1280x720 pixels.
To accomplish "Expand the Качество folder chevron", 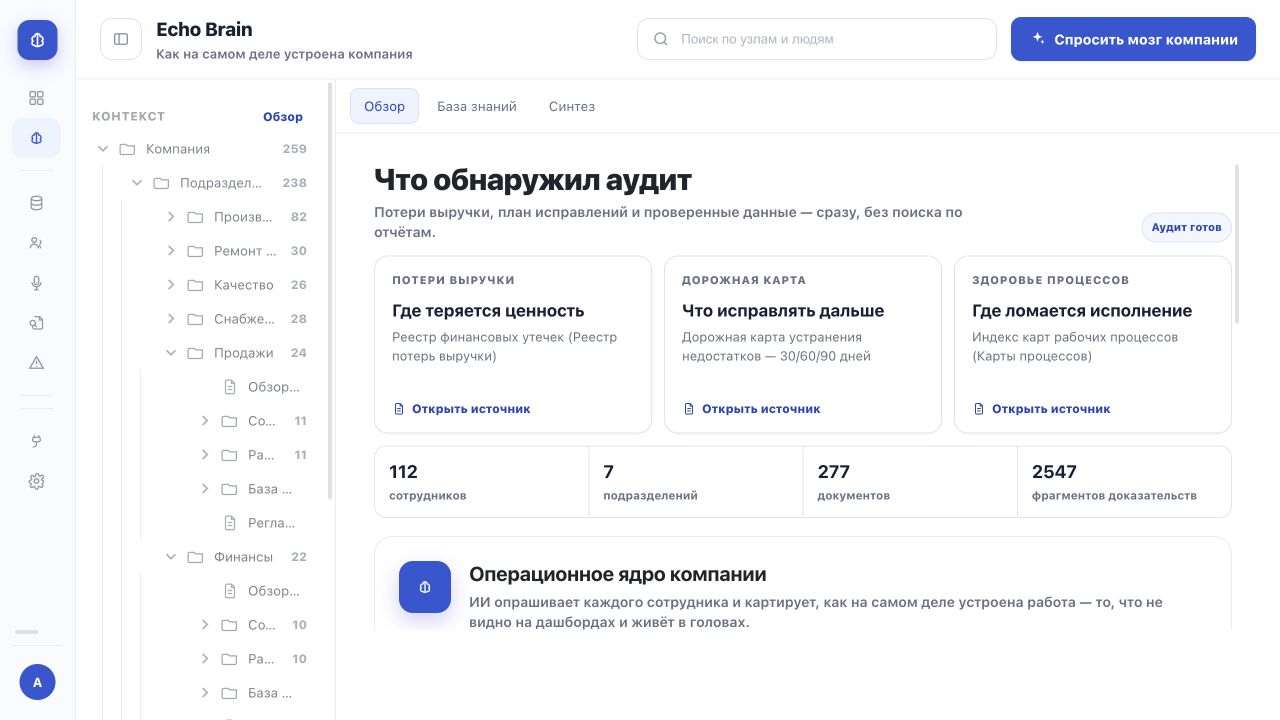I will [x=171, y=285].
